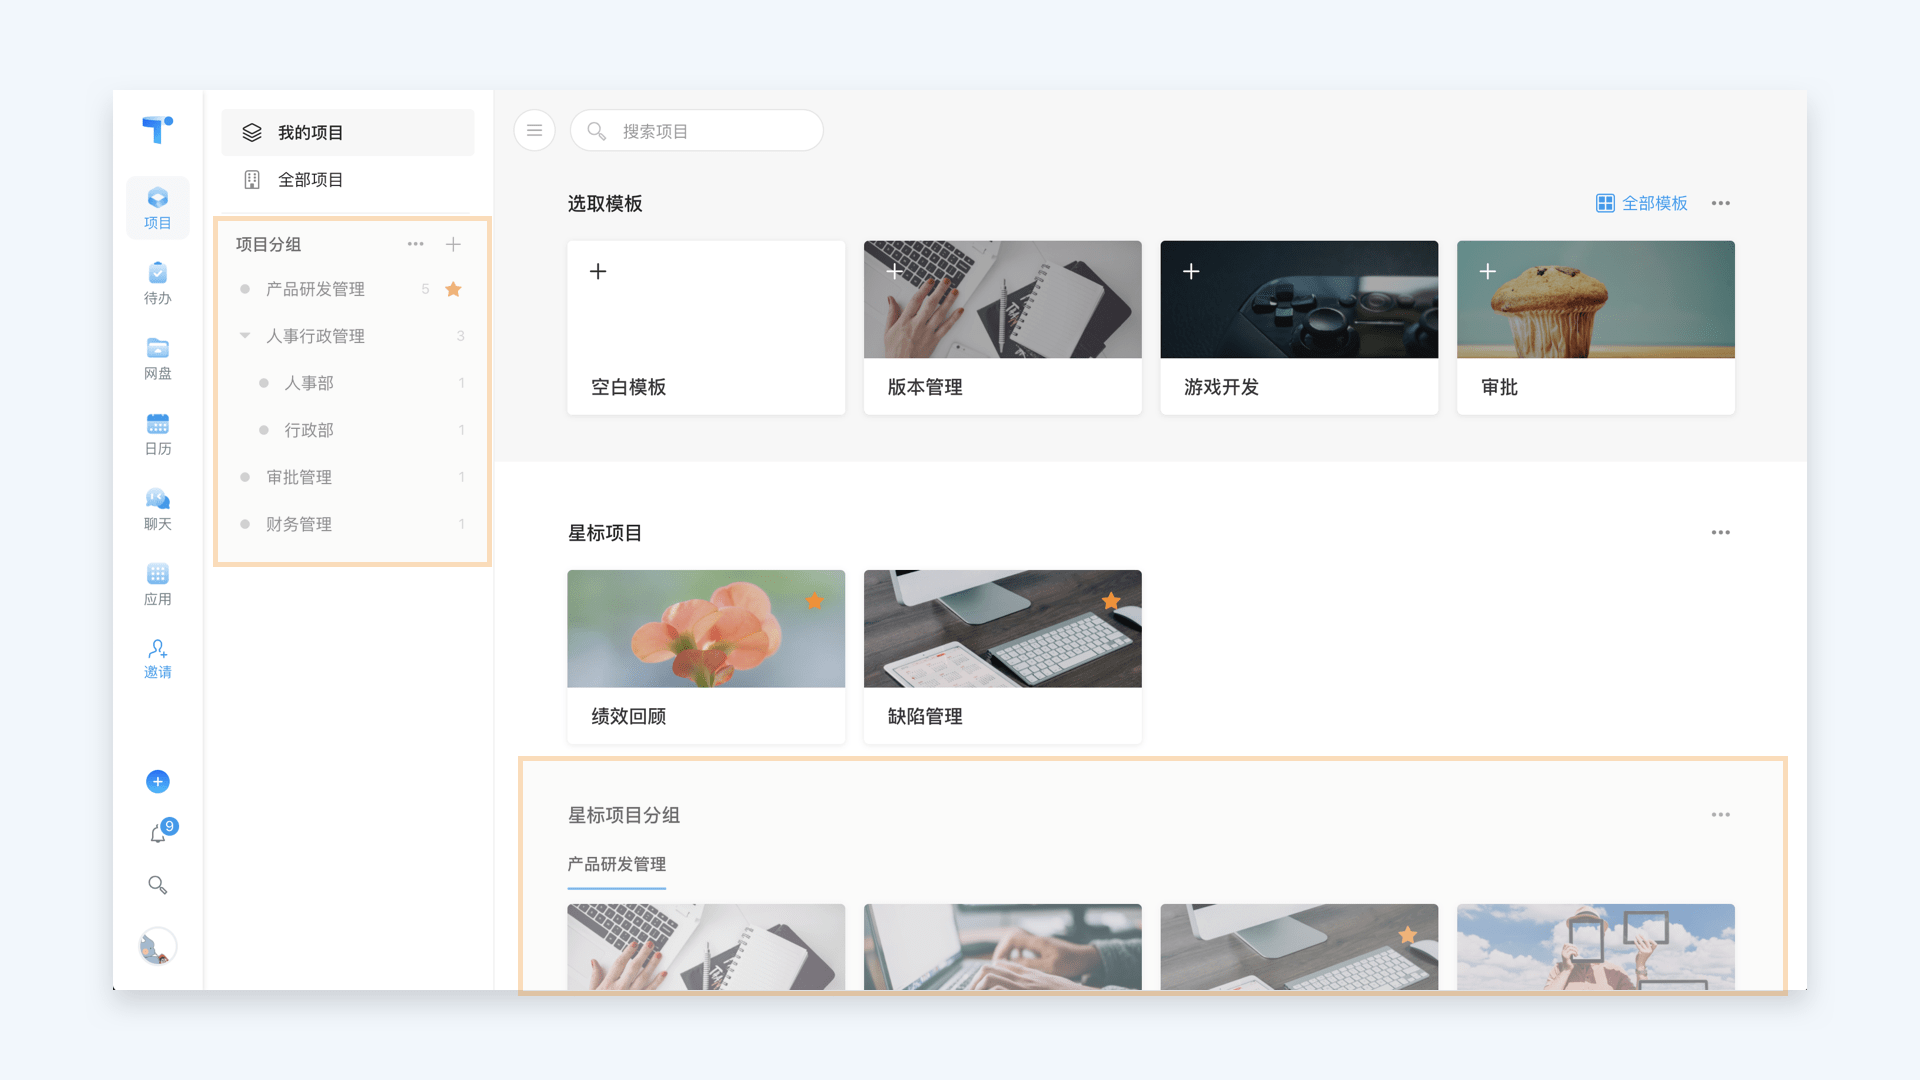Click the collapse/expand sidebar toggle icon
Image resolution: width=1920 pixels, height=1080 pixels.
click(535, 131)
